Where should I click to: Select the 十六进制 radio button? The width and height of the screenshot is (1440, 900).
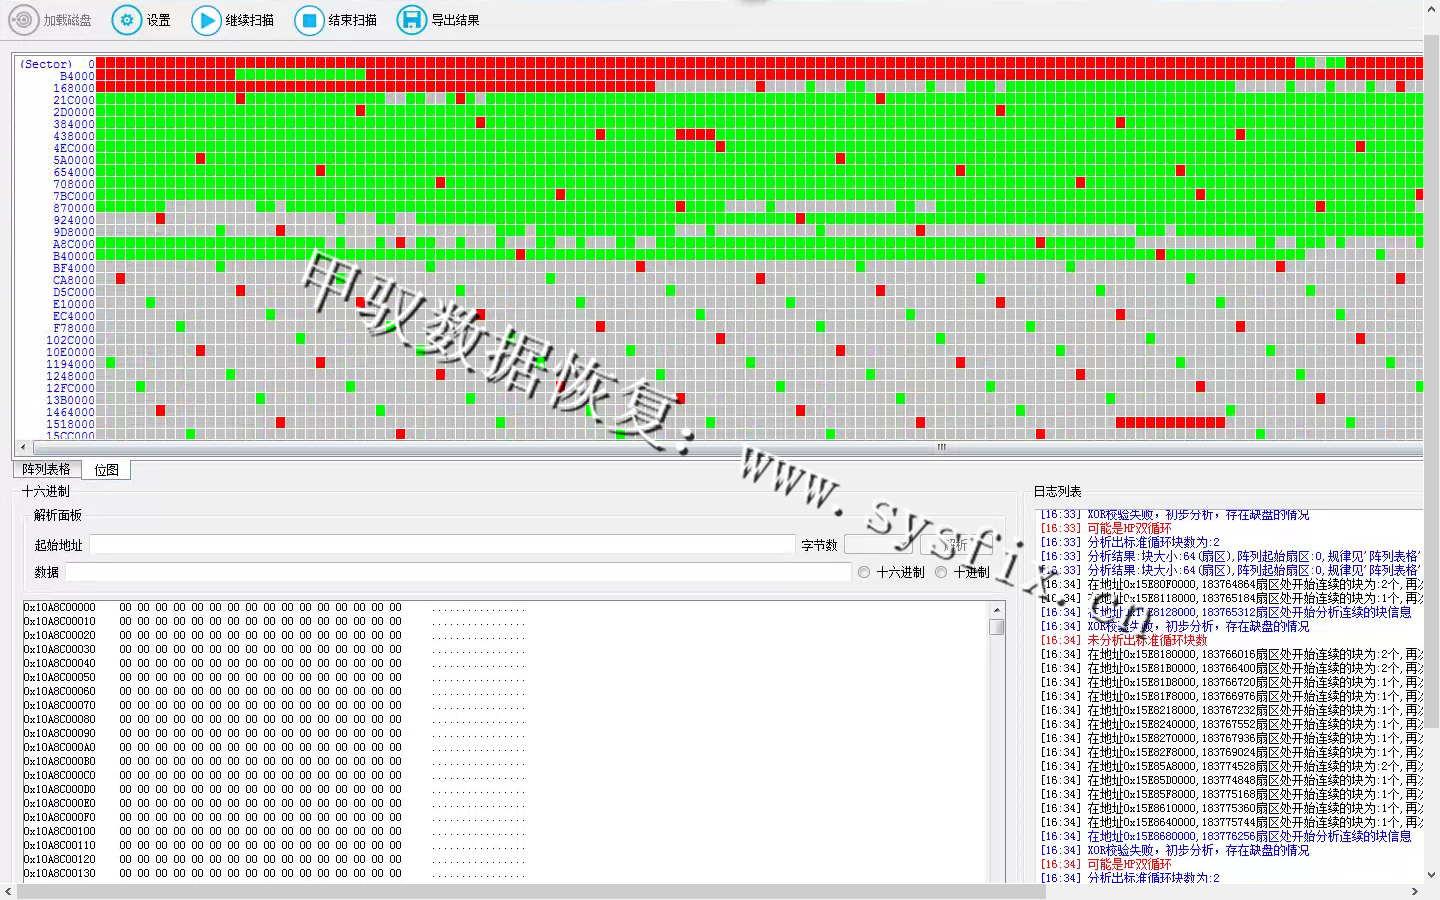pos(864,572)
